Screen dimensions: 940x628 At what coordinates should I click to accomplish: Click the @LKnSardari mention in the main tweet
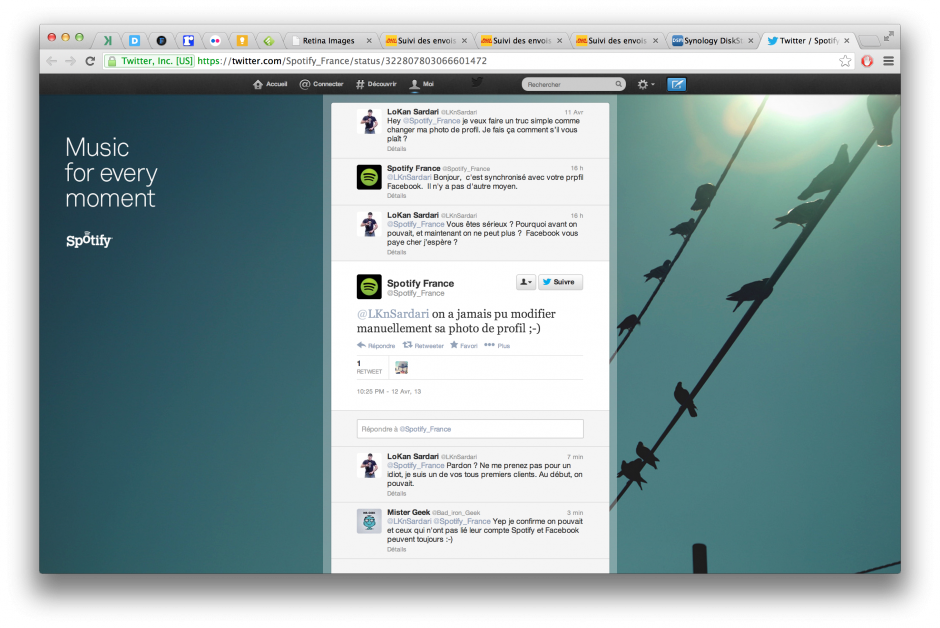pyautogui.click(x=393, y=314)
